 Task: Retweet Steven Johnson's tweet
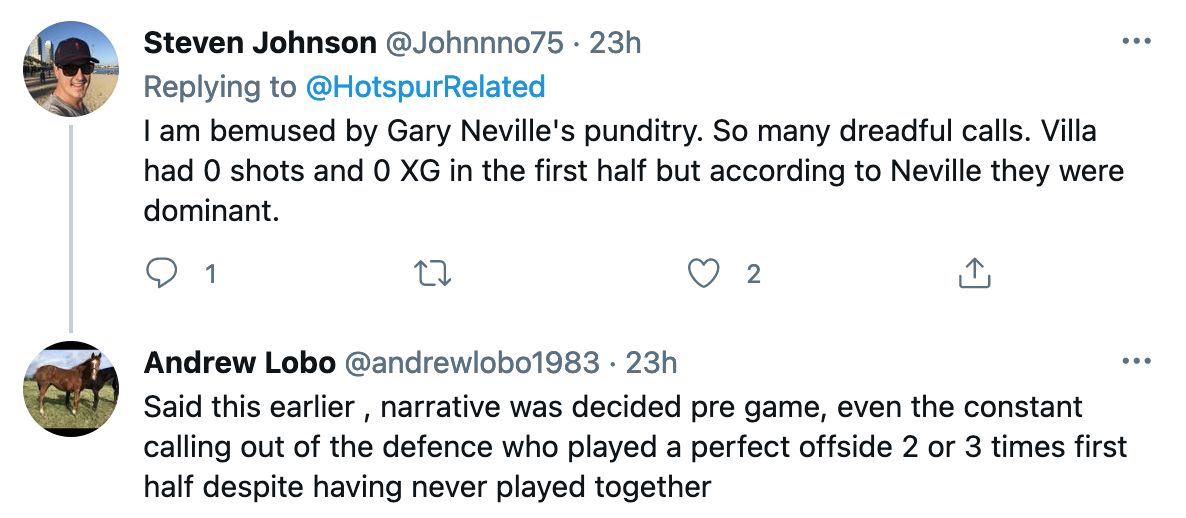[x=435, y=273]
